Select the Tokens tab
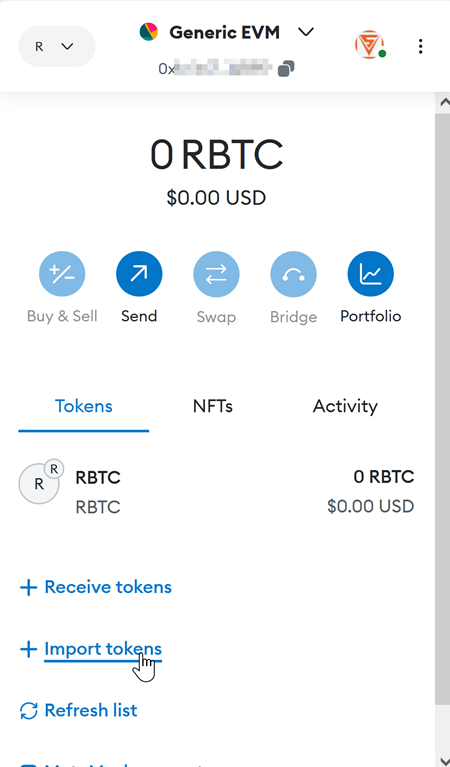This screenshot has height=767, width=450. (84, 406)
